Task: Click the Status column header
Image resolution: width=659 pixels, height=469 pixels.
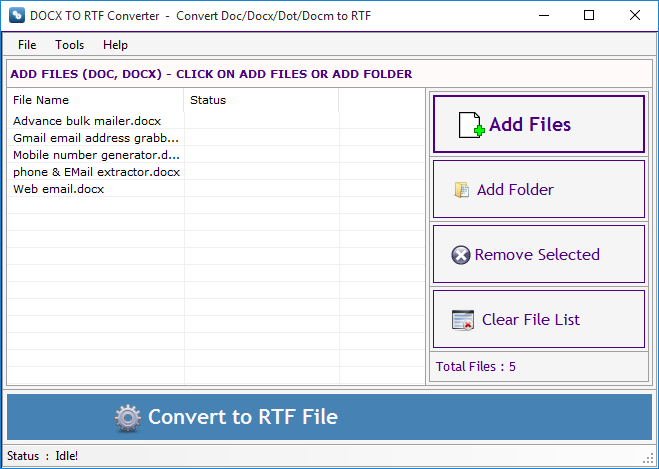Action: pyautogui.click(x=261, y=100)
